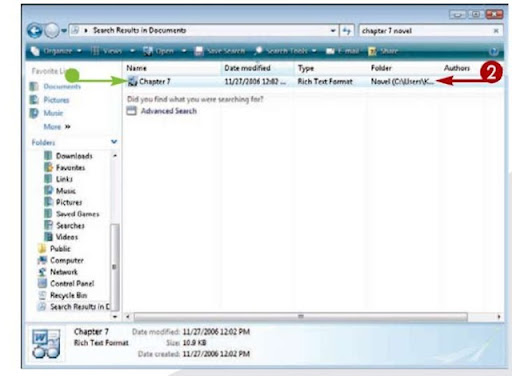Click the Advanced Search link
This screenshot has width=512, height=376.
coord(169,111)
